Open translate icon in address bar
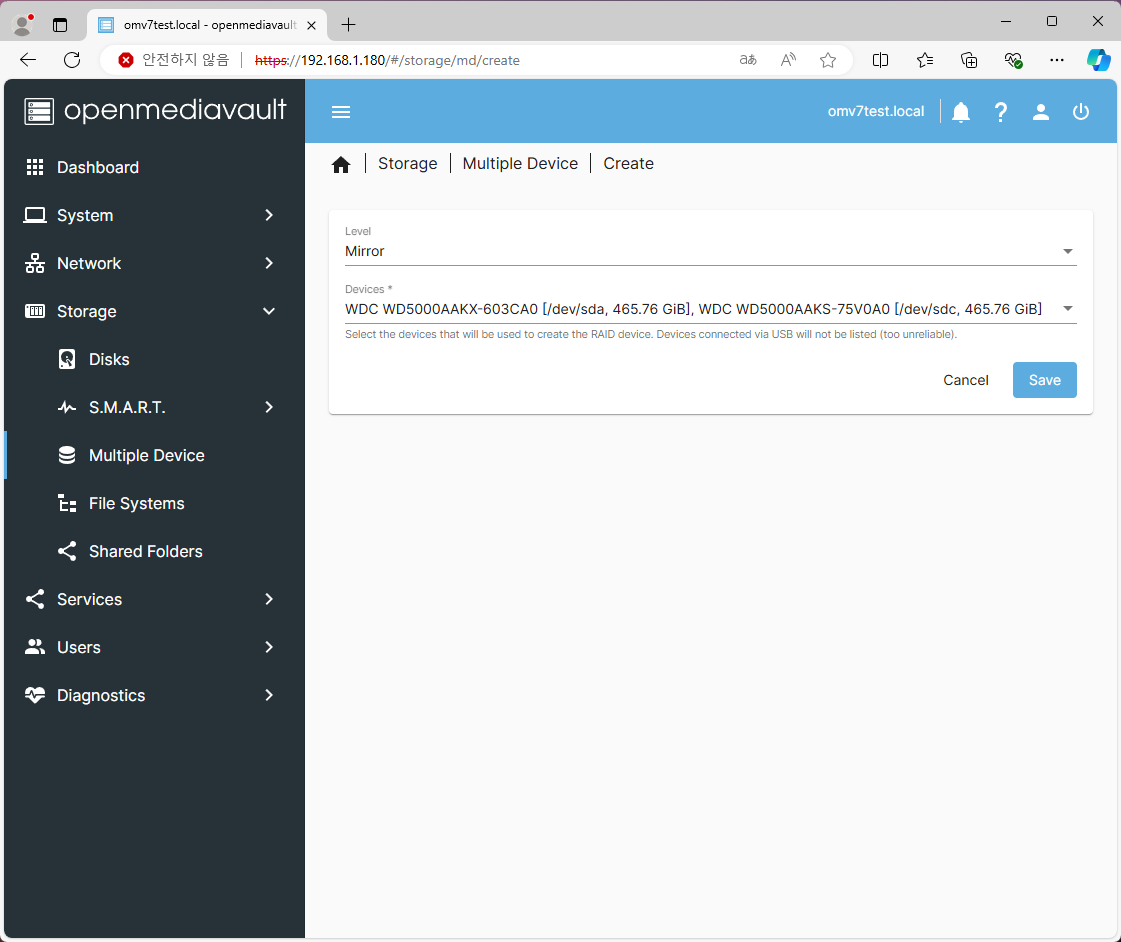This screenshot has width=1121, height=942. (x=748, y=60)
